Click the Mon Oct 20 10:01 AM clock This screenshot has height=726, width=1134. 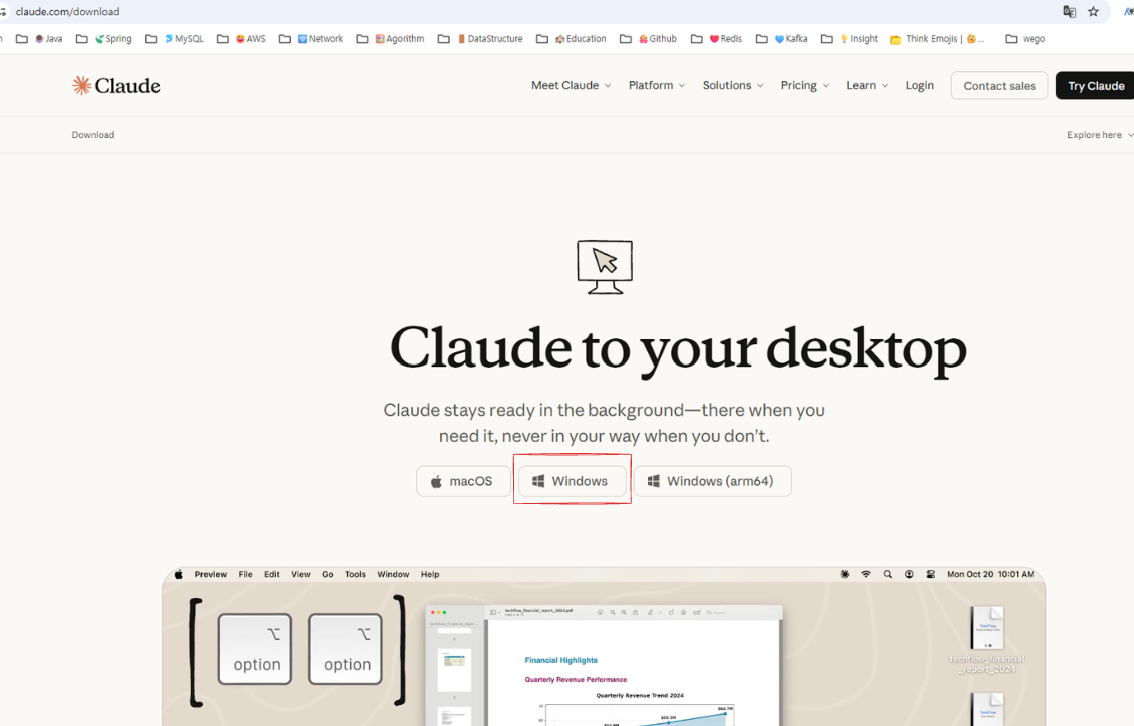[990, 574]
